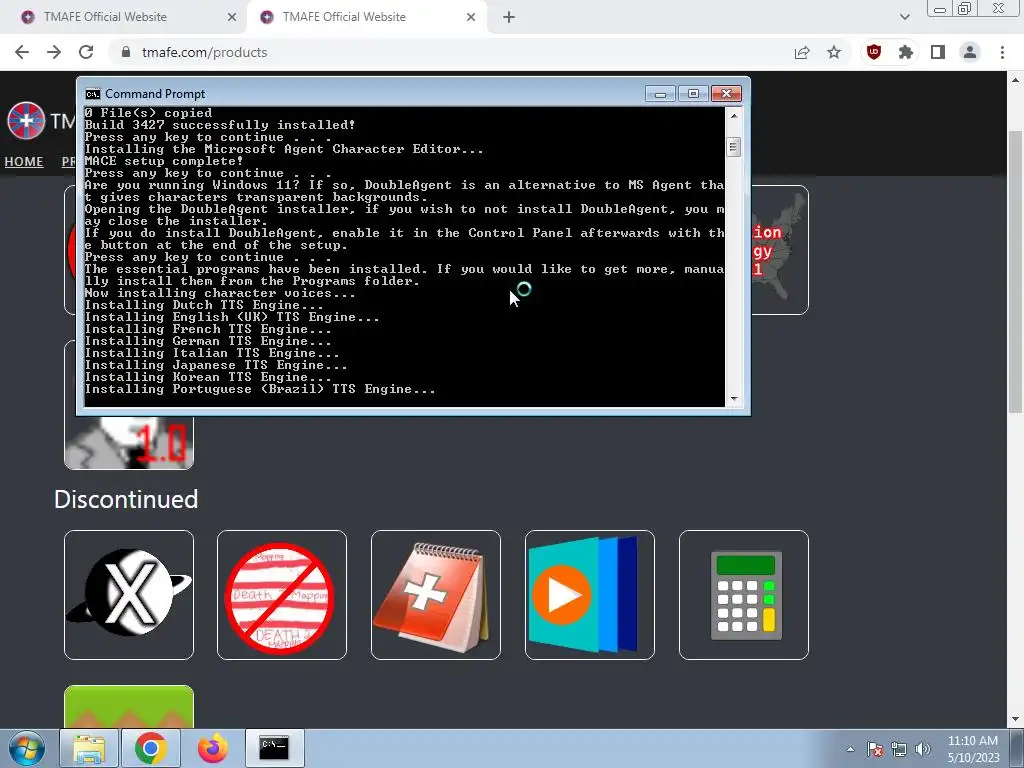Click the line 'Installing Japanese TTS Engine...'
Viewport: 1024px width, 768px height.
[x=216, y=365]
